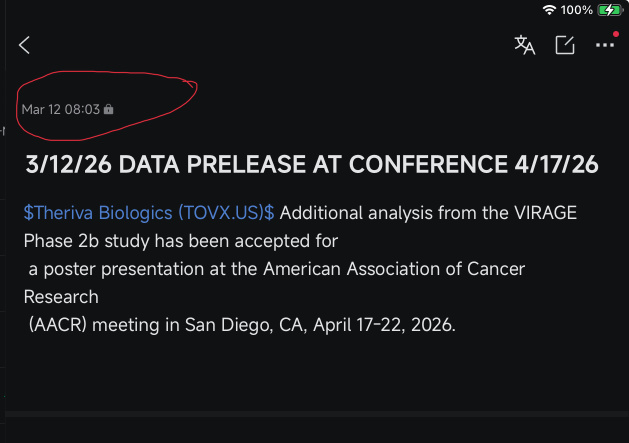The height and width of the screenshot is (443, 629).
Task: Click the red hand-drawn circle outline
Action: (106, 106)
